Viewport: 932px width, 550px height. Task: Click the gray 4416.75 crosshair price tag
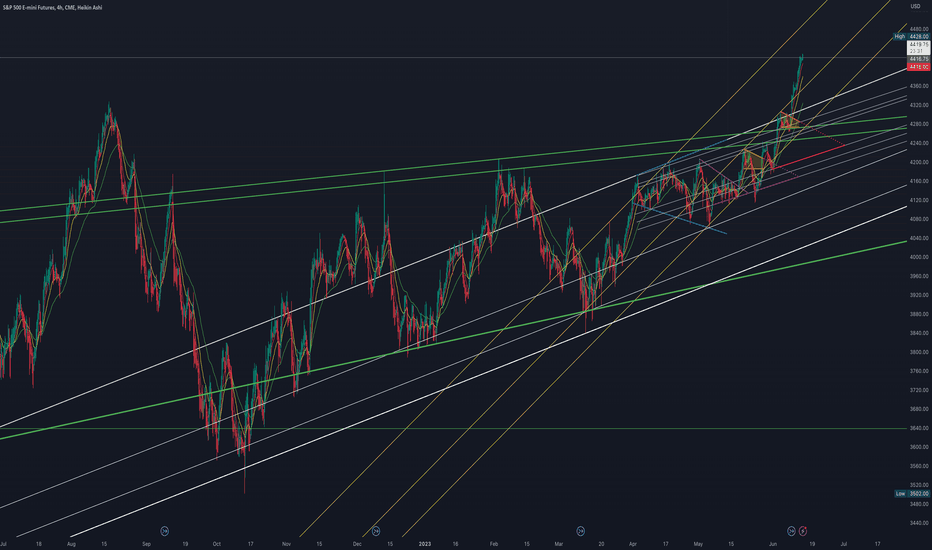[918, 59]
